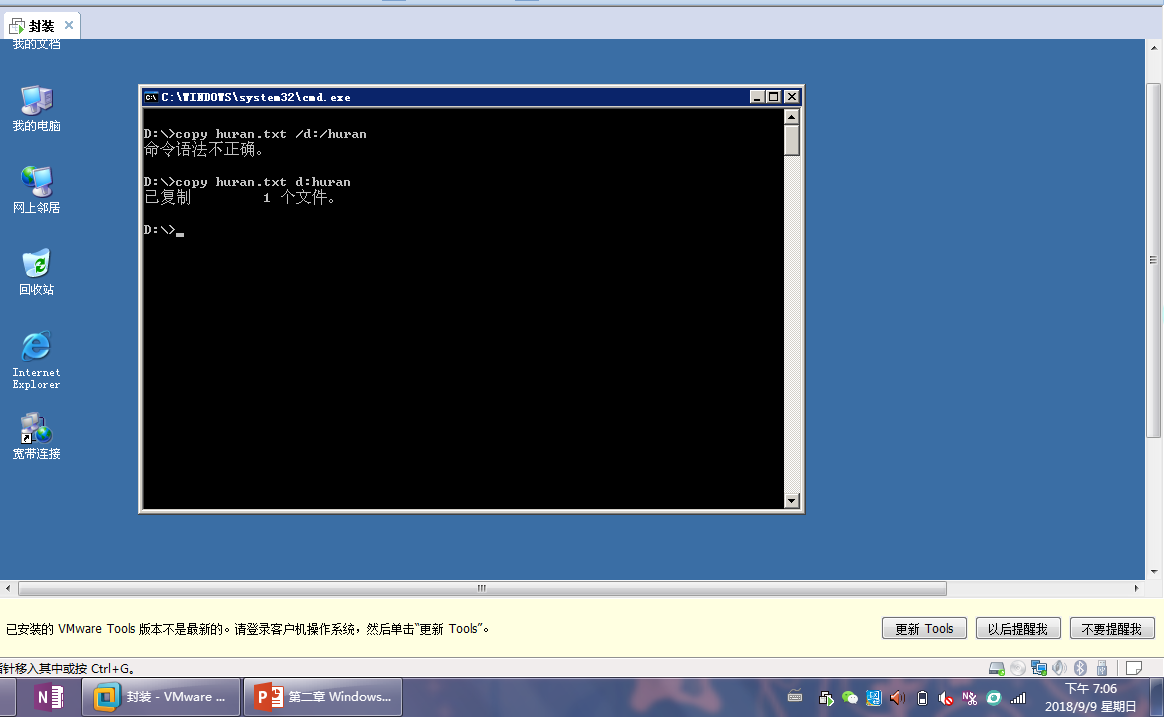1164x717 pixels.
Task: Click the orange speaker tray icon
Action: point(897,698)
